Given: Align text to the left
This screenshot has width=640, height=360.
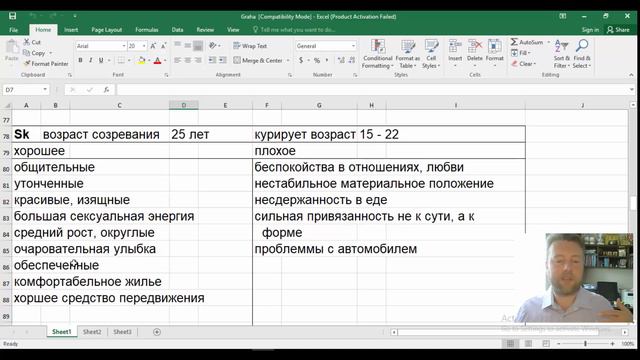Looking at the screenshot, I should point(177,60).
